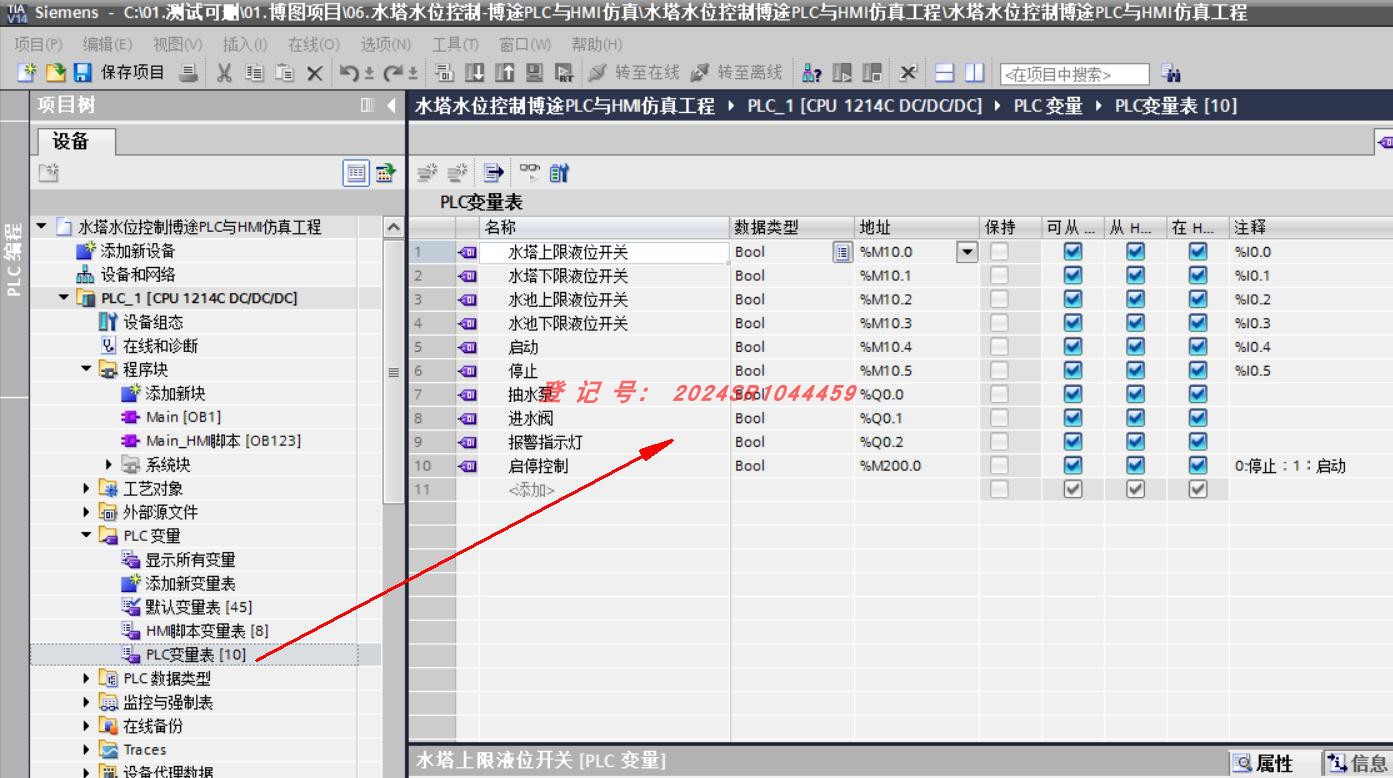Open Main [OB1] block in tree
Screen dimensions: 1393x778
click(x=183, y=417)
